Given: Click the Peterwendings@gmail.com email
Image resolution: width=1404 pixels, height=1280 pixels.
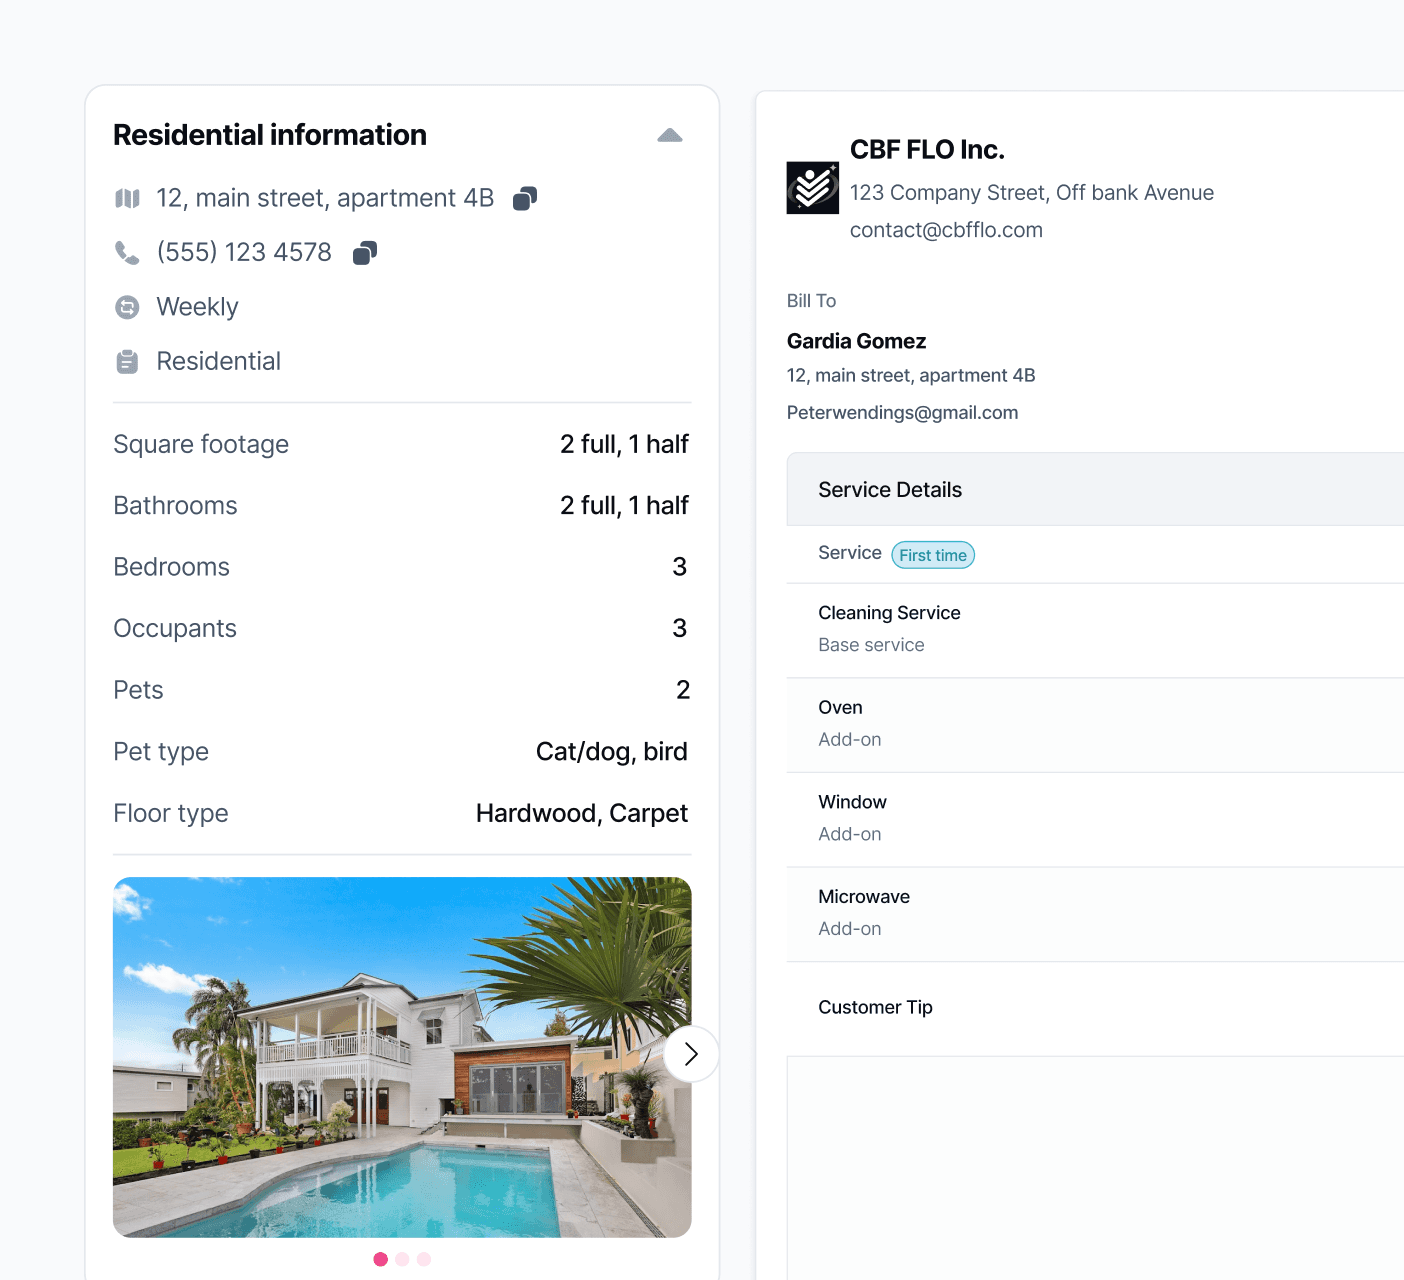Looking at the screenshot, I should (902, 413).
